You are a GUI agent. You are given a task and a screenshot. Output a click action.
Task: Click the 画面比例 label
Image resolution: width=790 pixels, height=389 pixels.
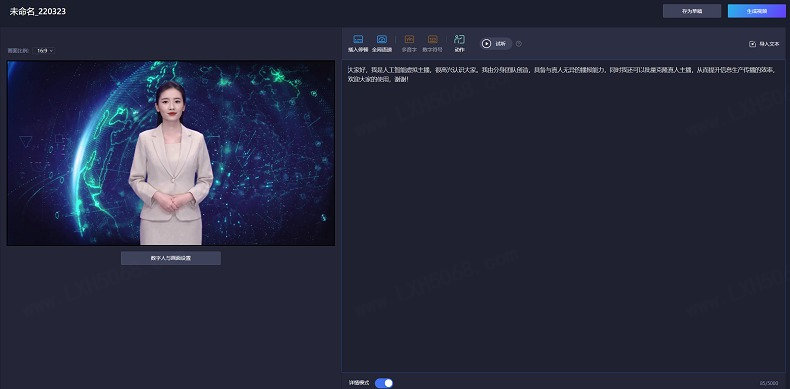[x=19, y=51]
